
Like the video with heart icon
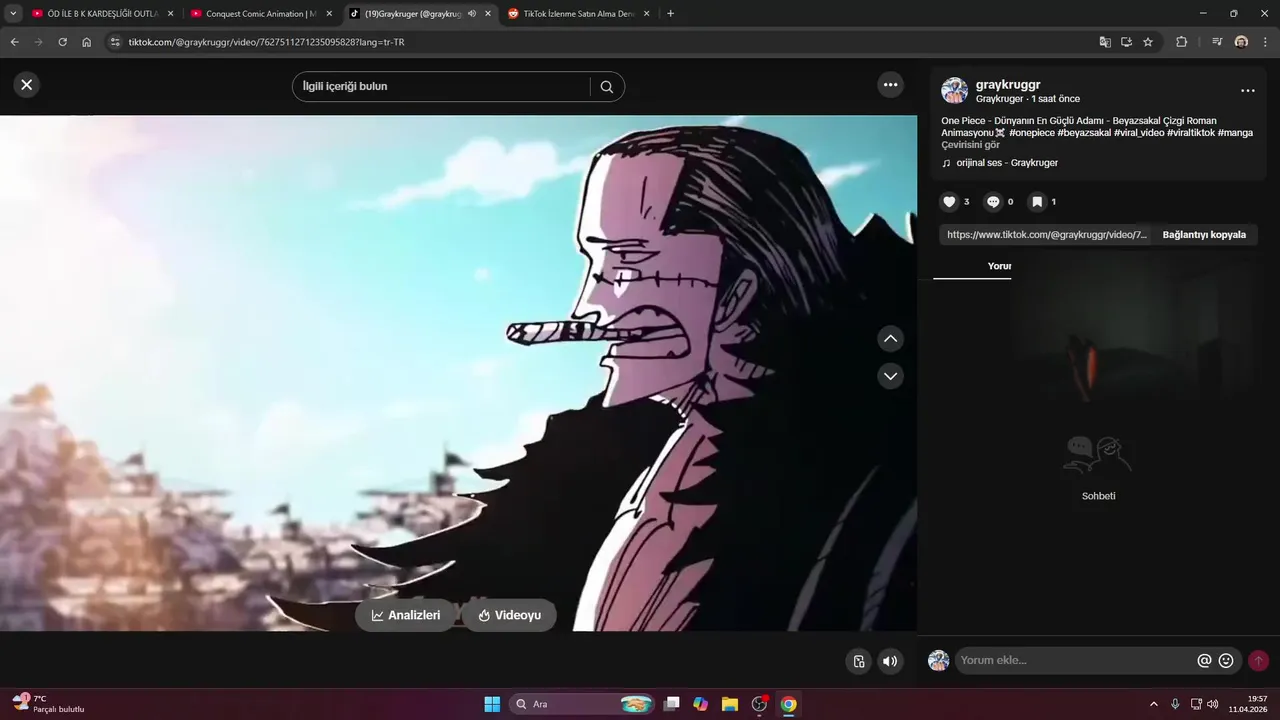point(949,202)
